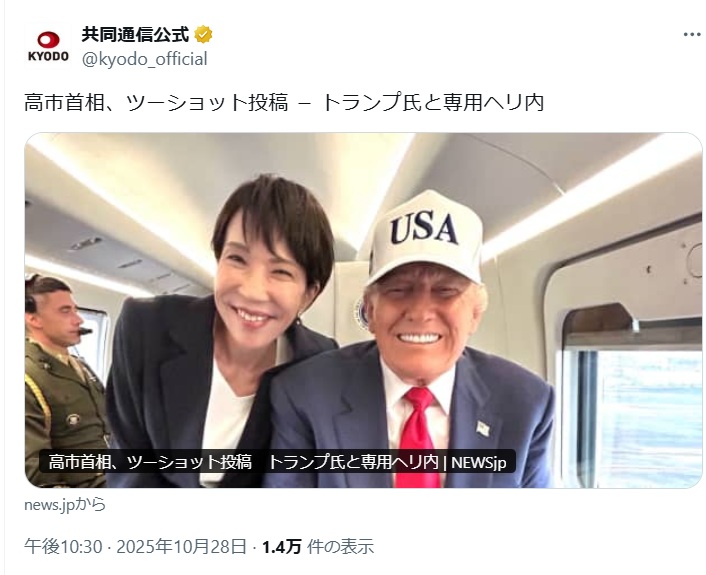Click the トランプ氏と専用ヘリ内 tweet text portion

pyautogui.click(x=432, y=102)
